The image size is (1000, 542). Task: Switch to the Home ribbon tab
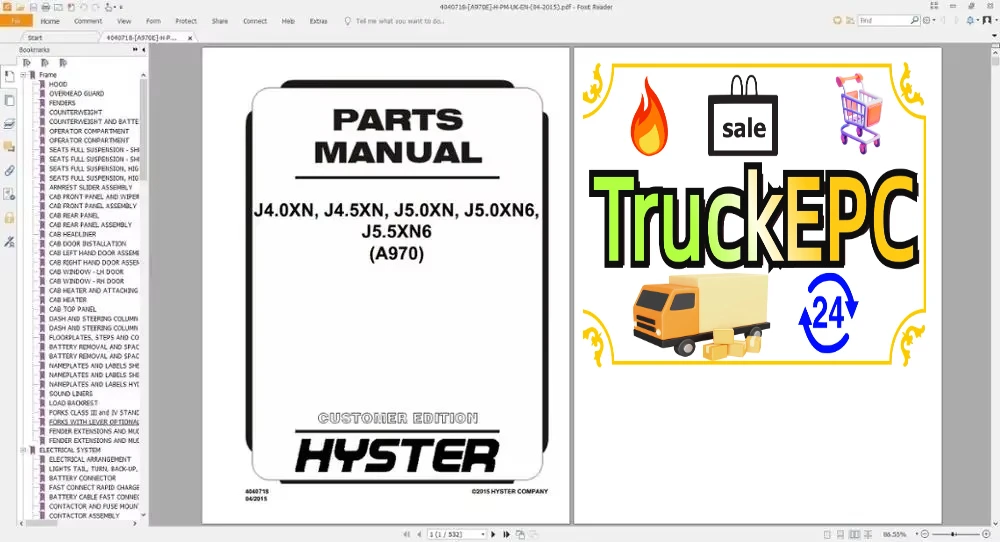coord(50,21)
